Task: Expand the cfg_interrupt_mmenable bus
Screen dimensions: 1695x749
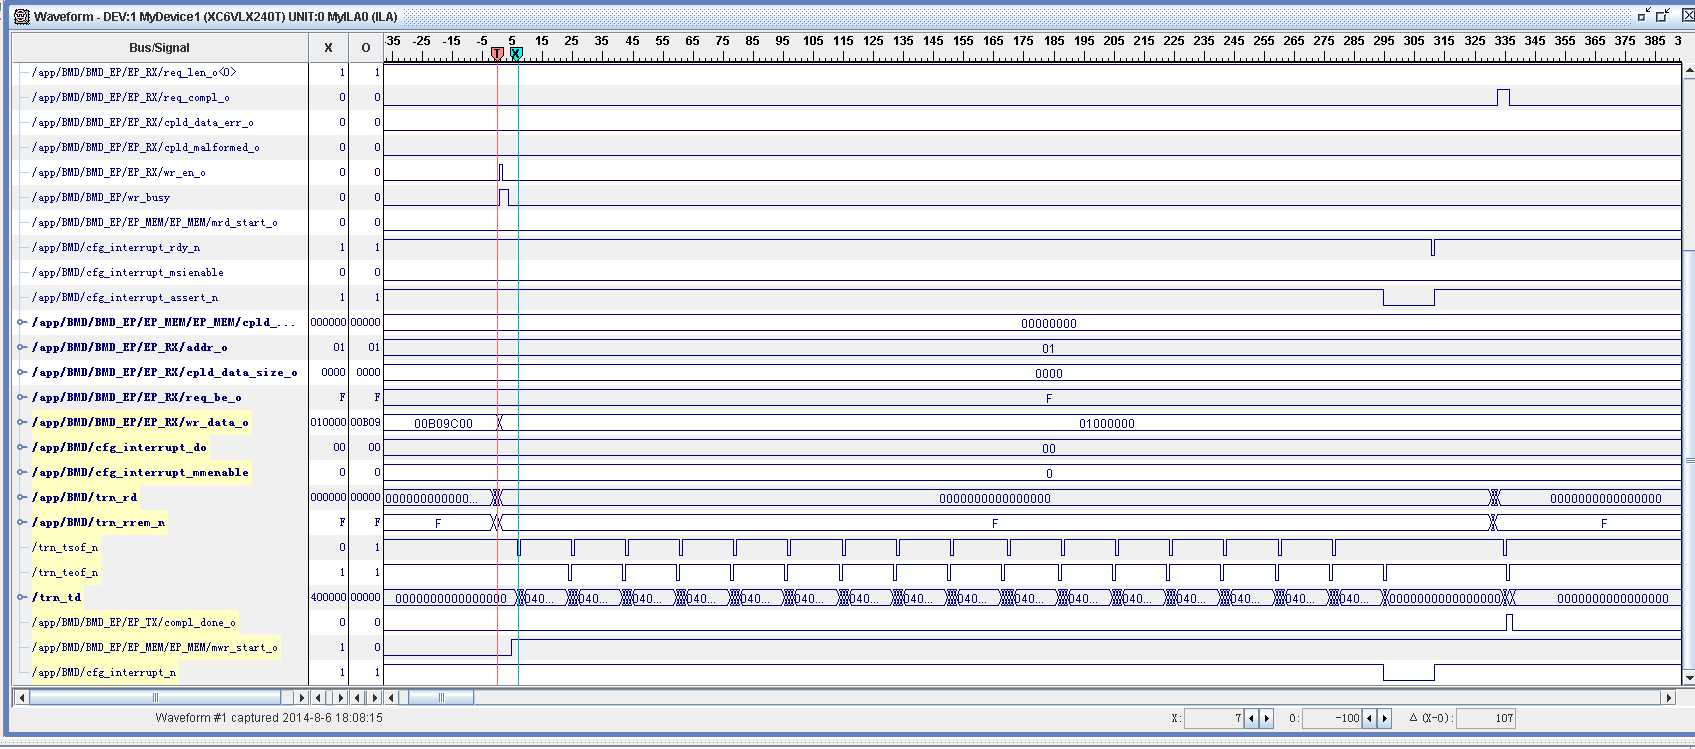Action: pyautogui.click(x=21, y=472)
